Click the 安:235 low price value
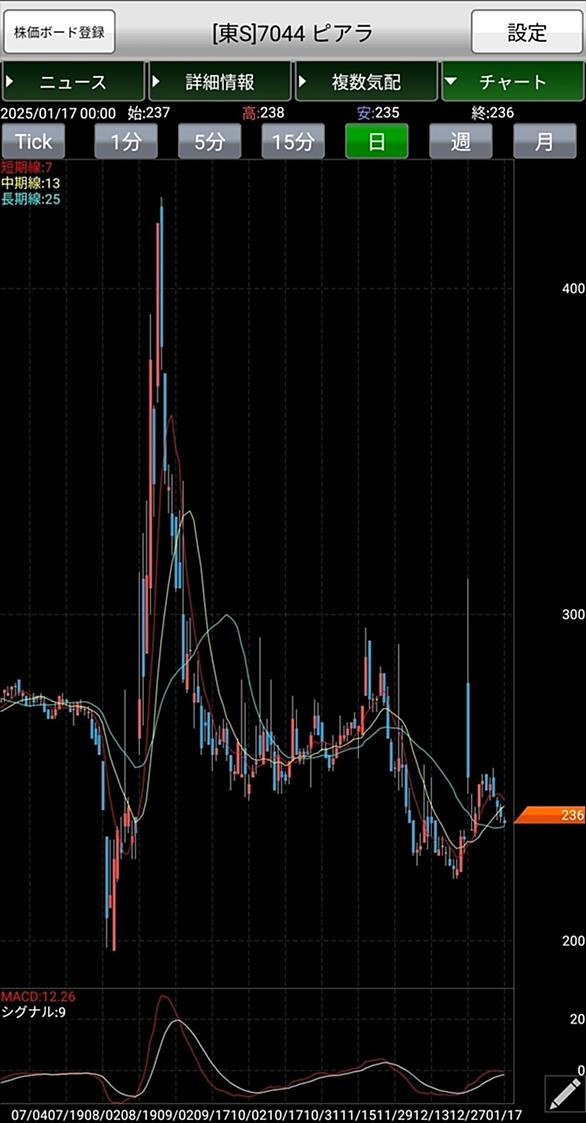Image resolution: width=586 pixels, height=1123 pixels. 378,112
